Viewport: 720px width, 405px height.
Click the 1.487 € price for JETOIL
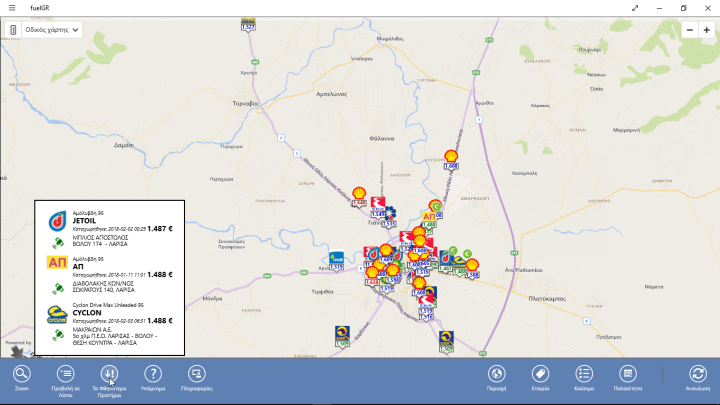160,229
